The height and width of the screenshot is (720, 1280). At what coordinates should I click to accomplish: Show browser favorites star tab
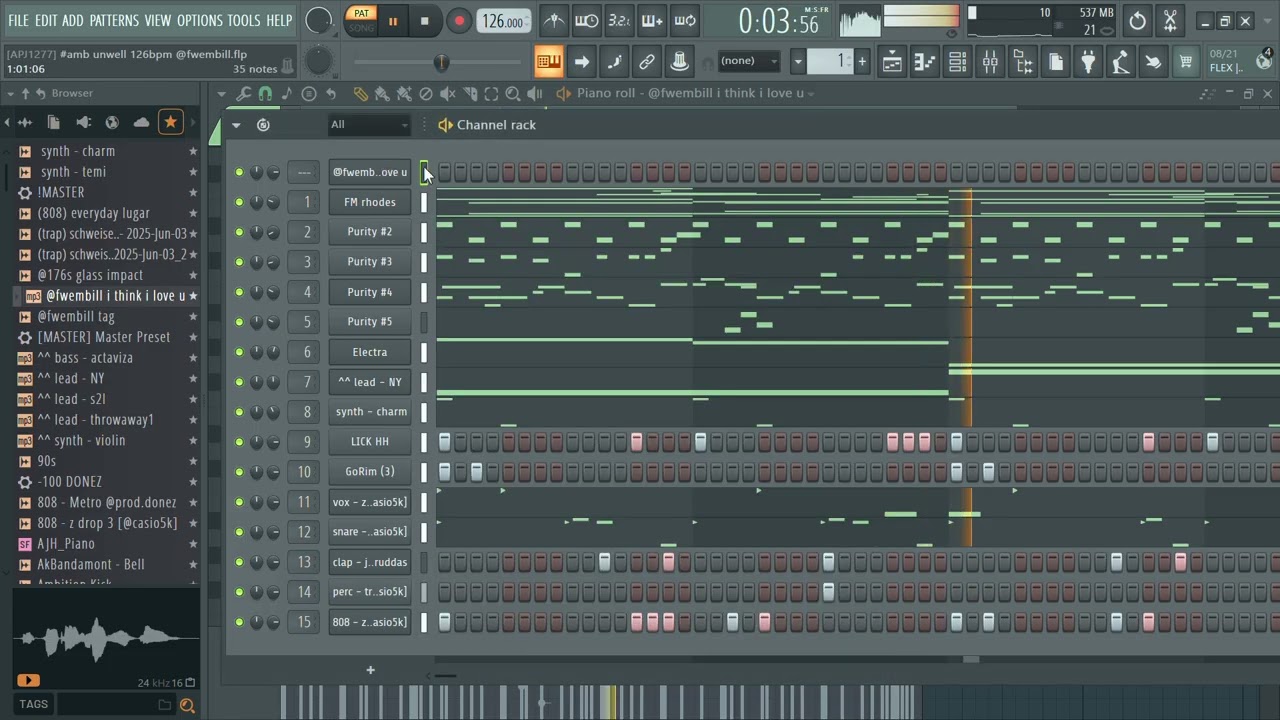tap(170, 122)
